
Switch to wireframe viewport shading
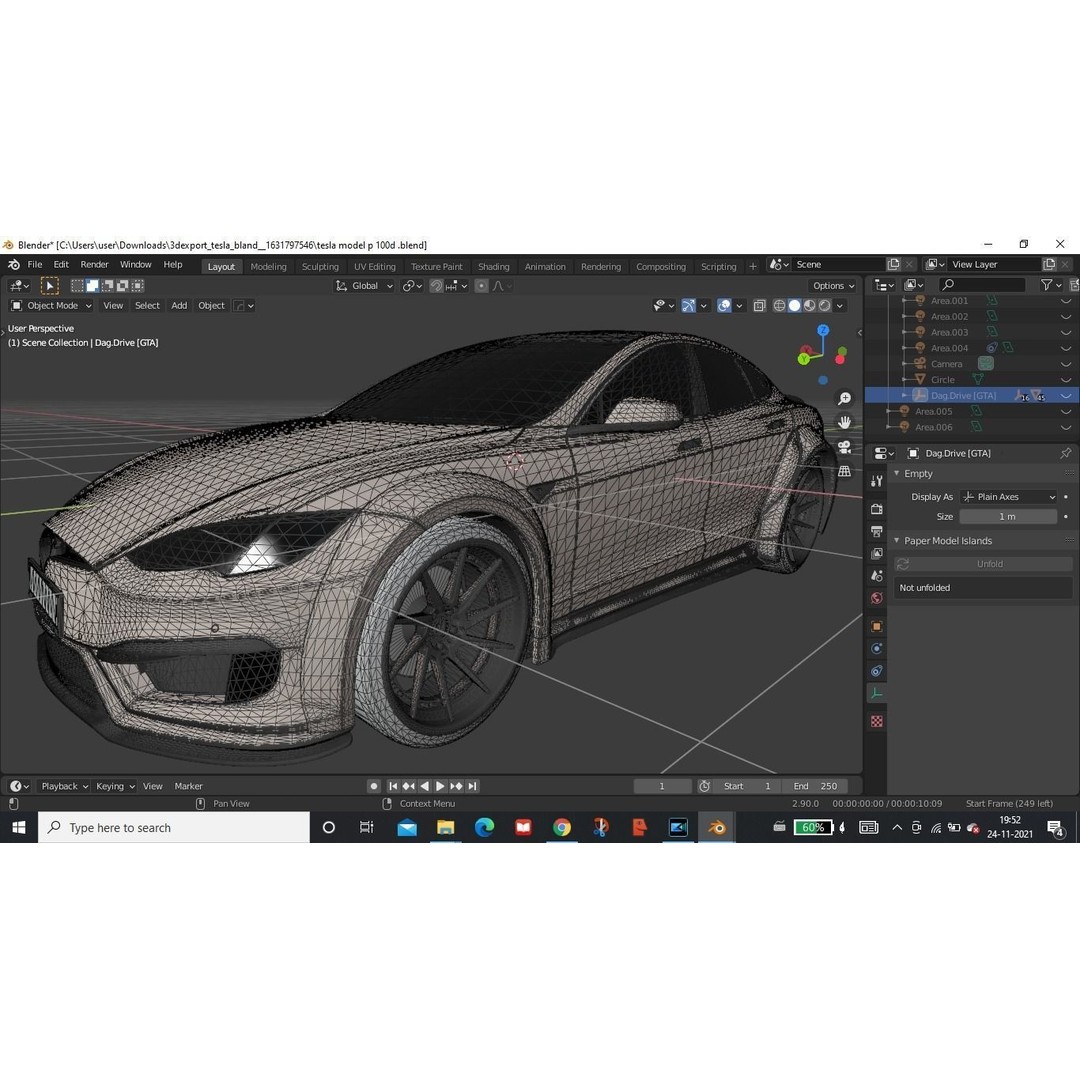click(x=779, y=306)
